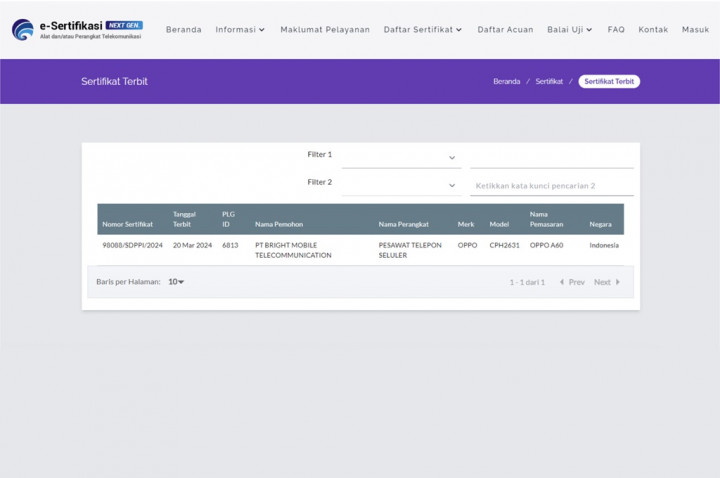Expand the Balai Uji dropdown
The image size is (720, 478).
click(569, 30)
